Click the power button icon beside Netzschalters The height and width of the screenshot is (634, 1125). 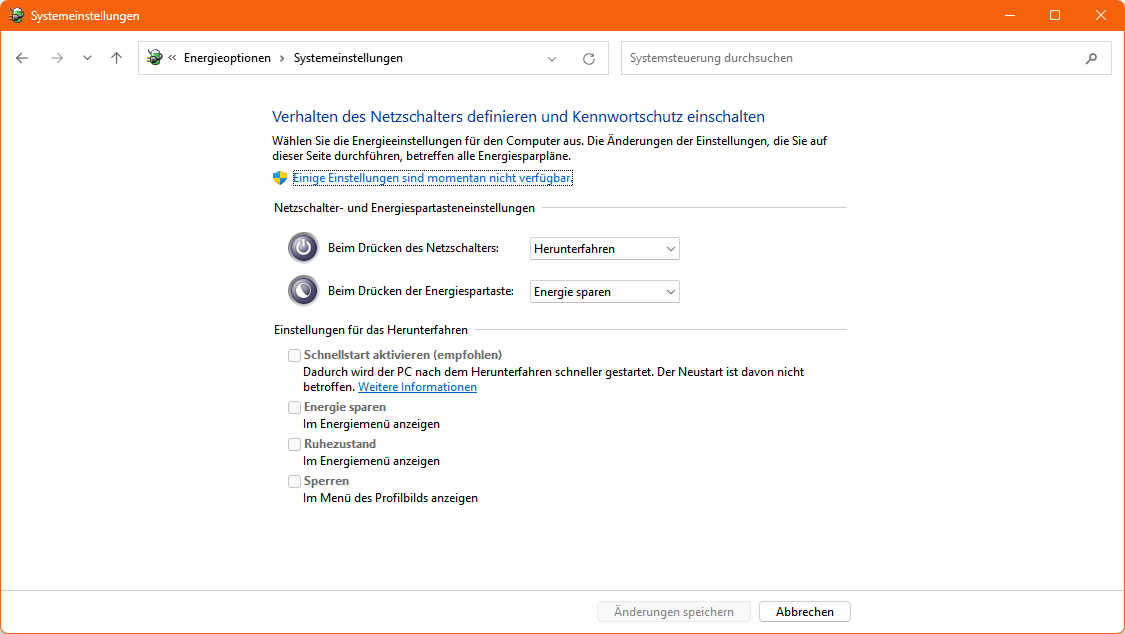(x=303, y=247)
